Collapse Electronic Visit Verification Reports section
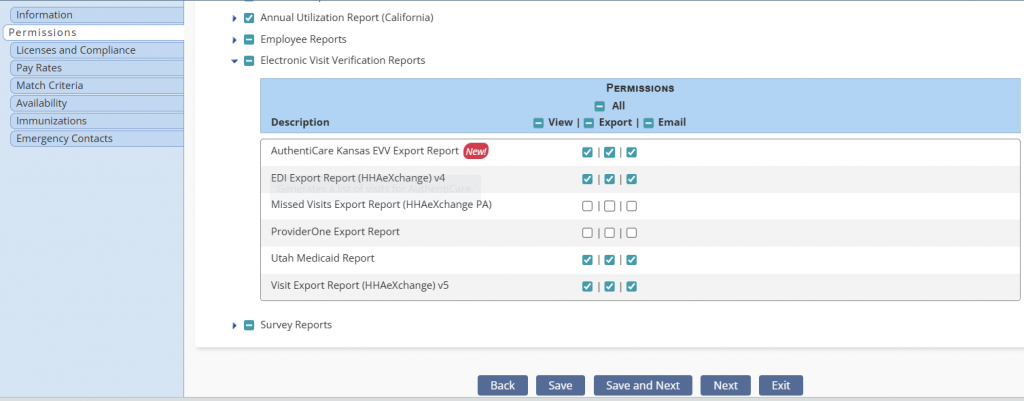Image resolution: width=1024 pixels, height=401 pixels. [x=235, y=61]
